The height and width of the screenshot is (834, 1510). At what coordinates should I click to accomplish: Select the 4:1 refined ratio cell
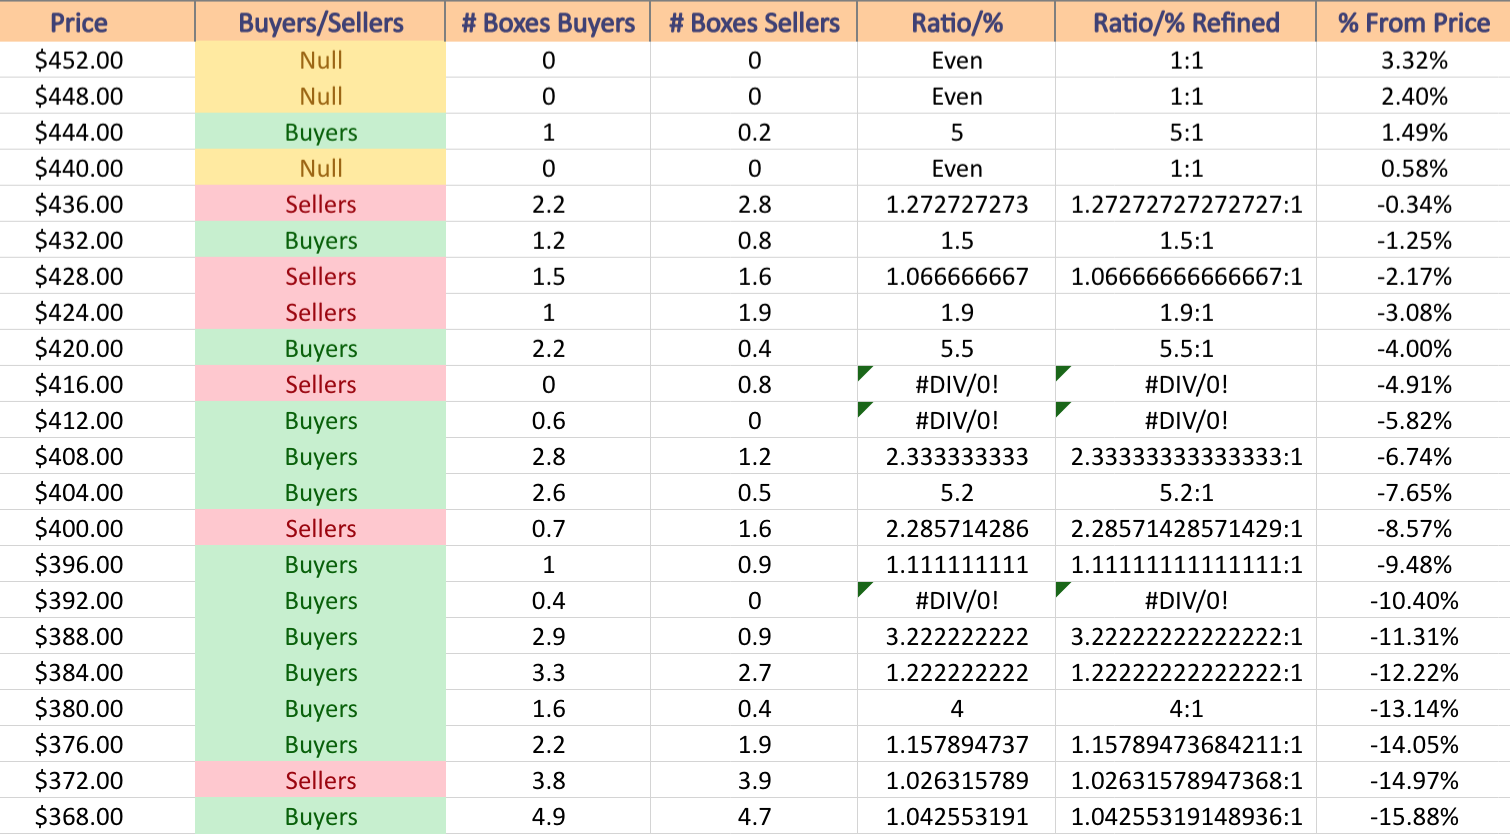[x=1186, y=708]
